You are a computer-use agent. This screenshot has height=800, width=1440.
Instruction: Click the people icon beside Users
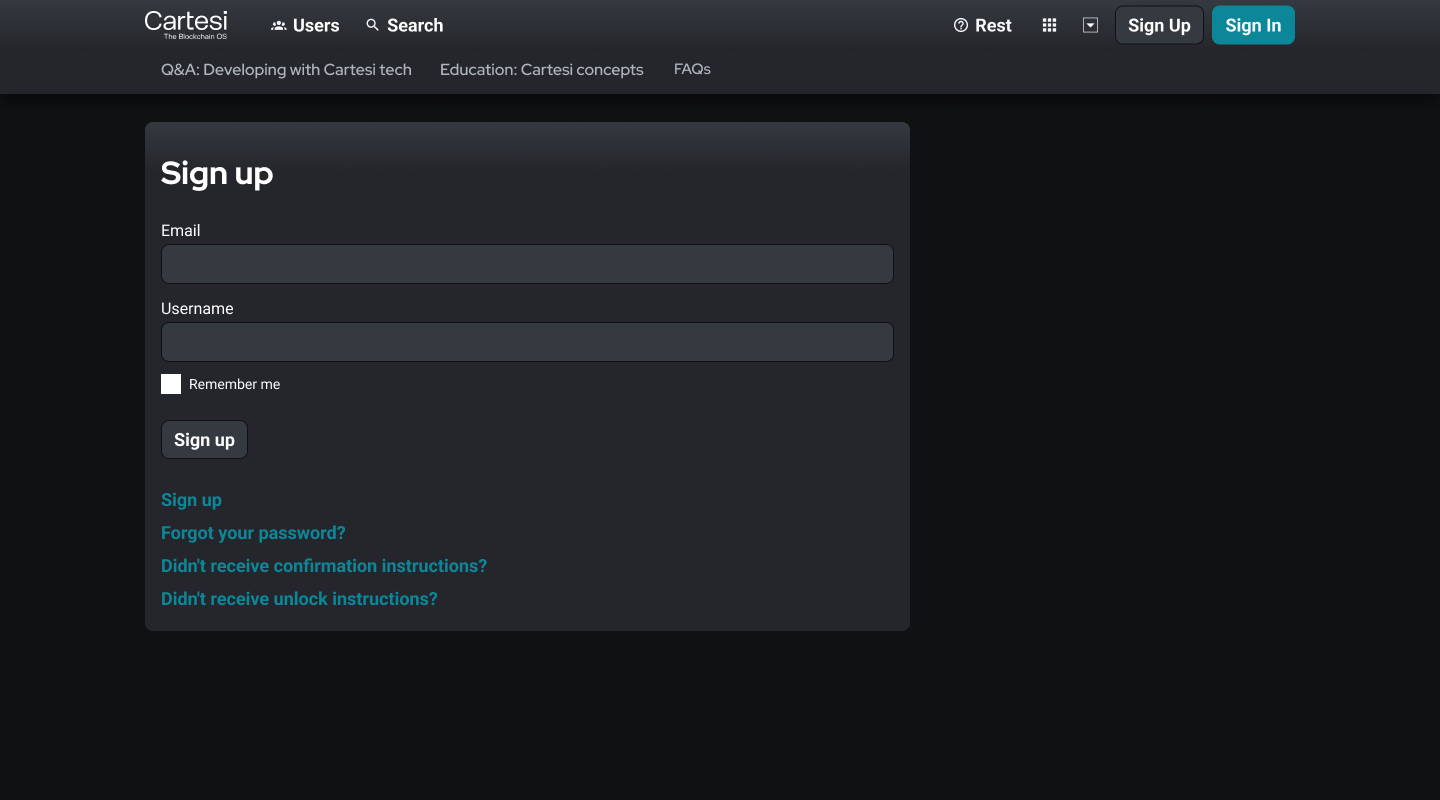(279, 26)
